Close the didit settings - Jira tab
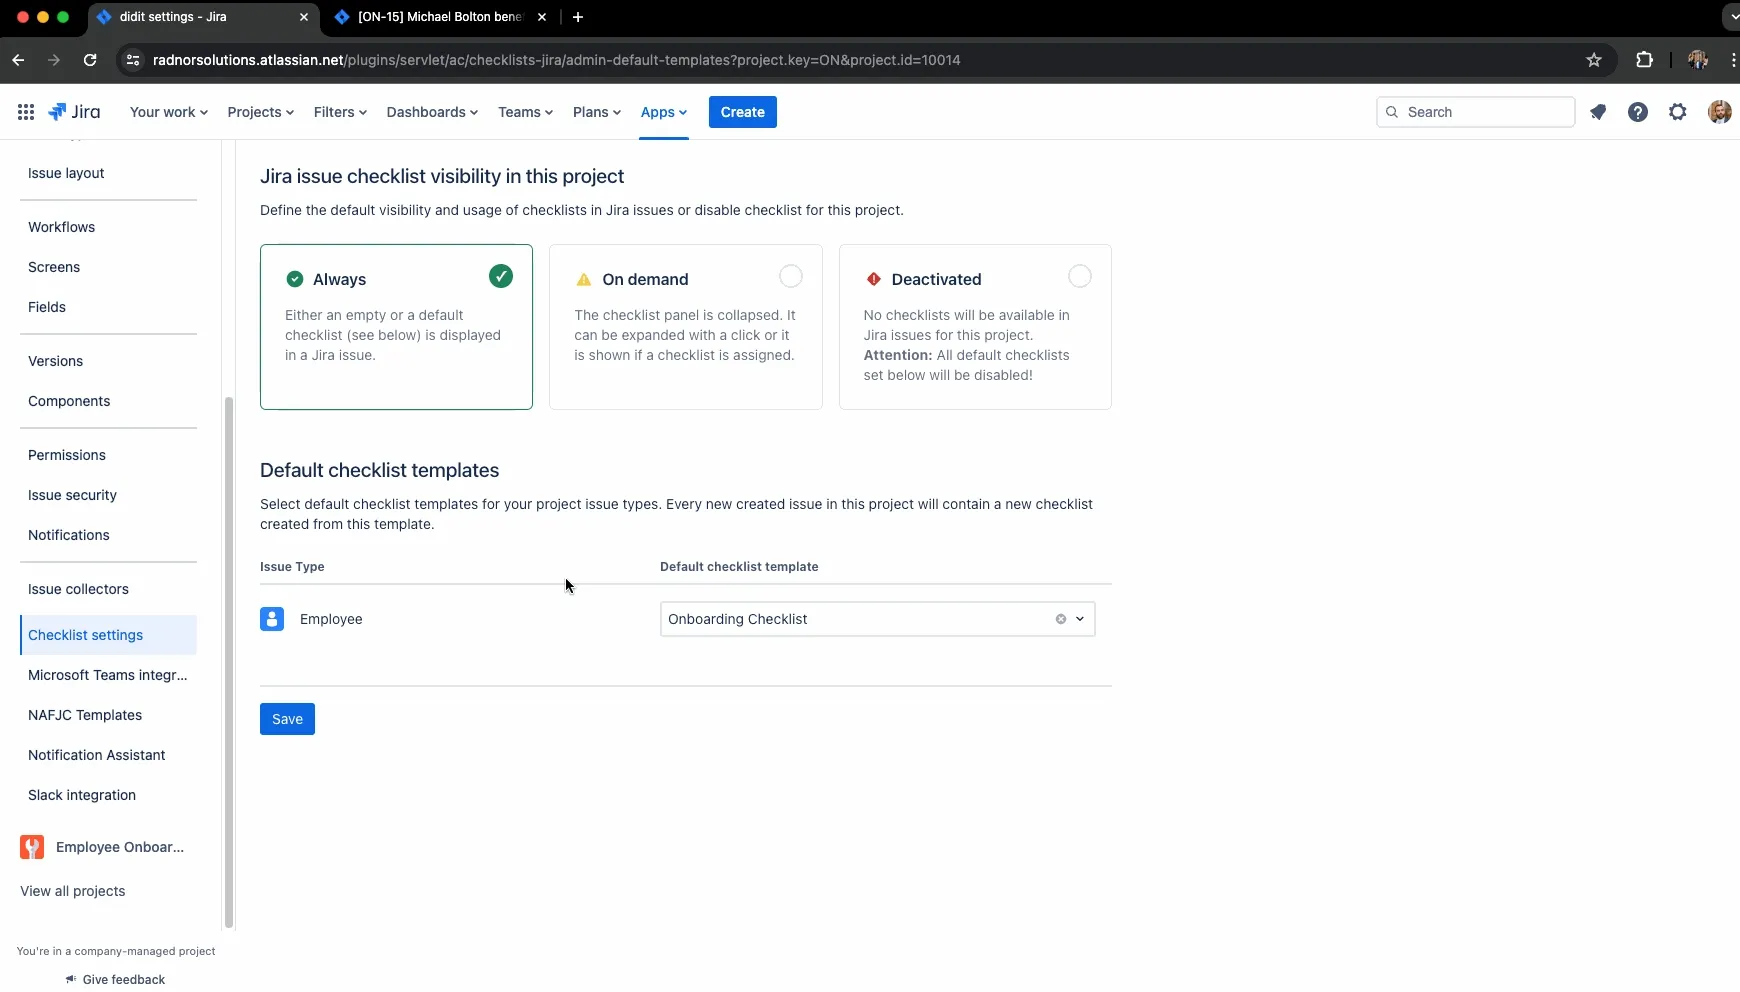The width and height of the screenshot is (1740, 992). click(x=304, y=17)
